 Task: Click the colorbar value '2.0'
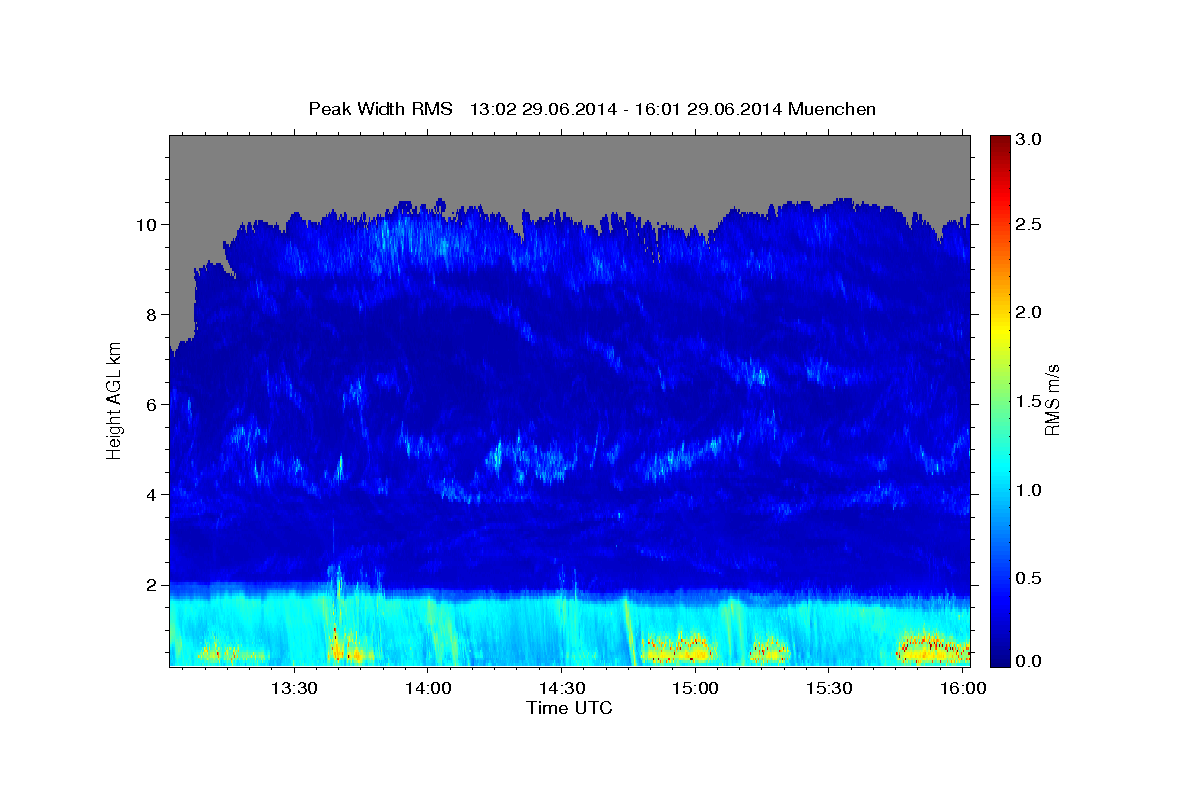[x=1029, y=313]
